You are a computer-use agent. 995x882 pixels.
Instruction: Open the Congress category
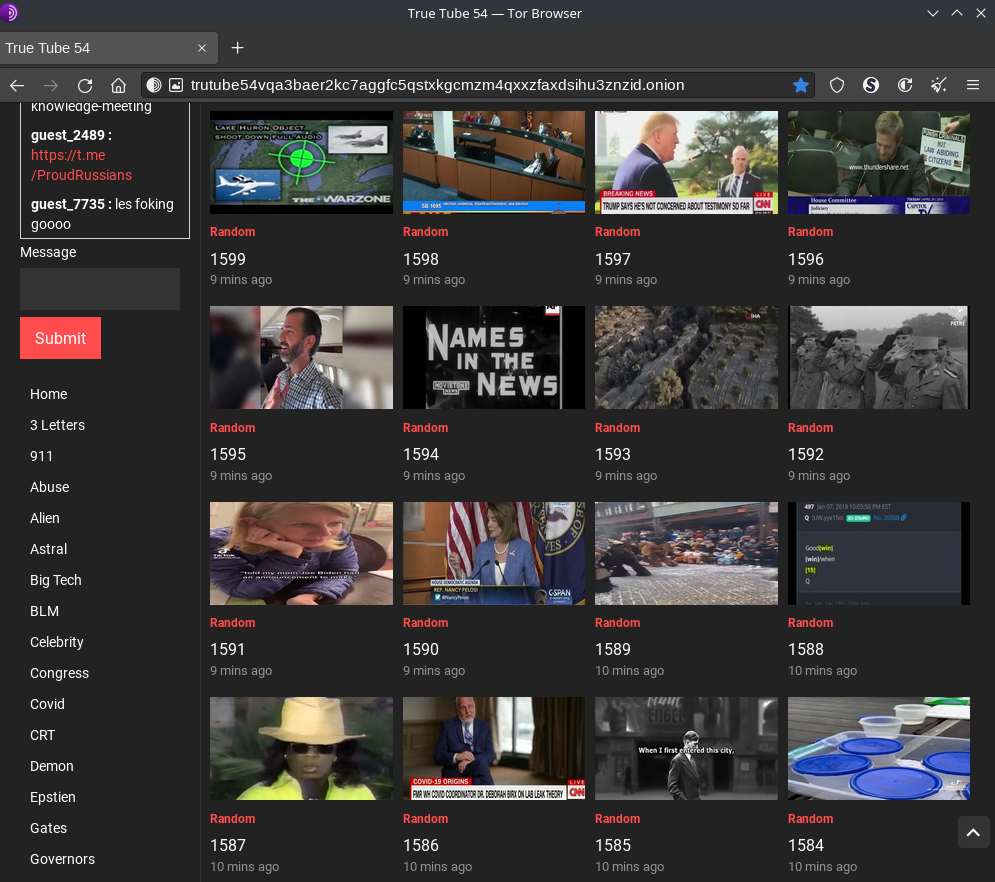pyautogui.click(x=59, y=673)
